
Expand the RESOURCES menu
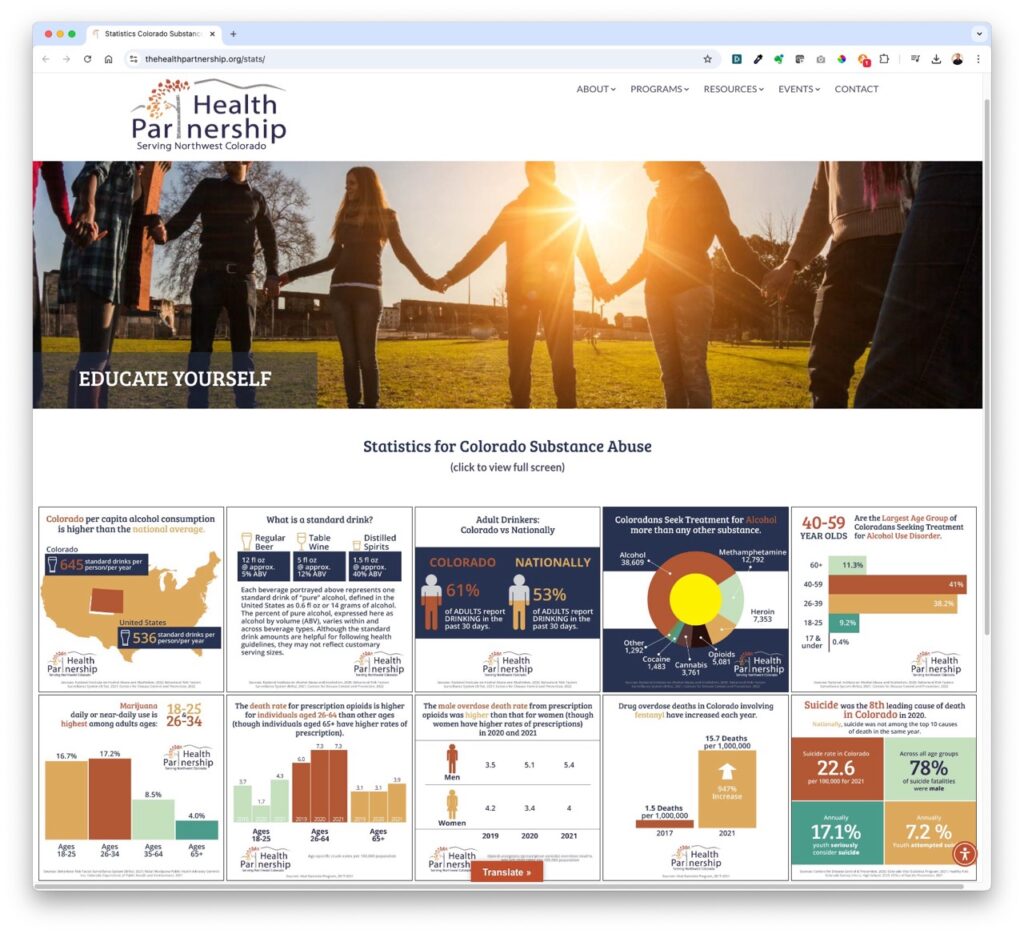click(x=733, y=89)
